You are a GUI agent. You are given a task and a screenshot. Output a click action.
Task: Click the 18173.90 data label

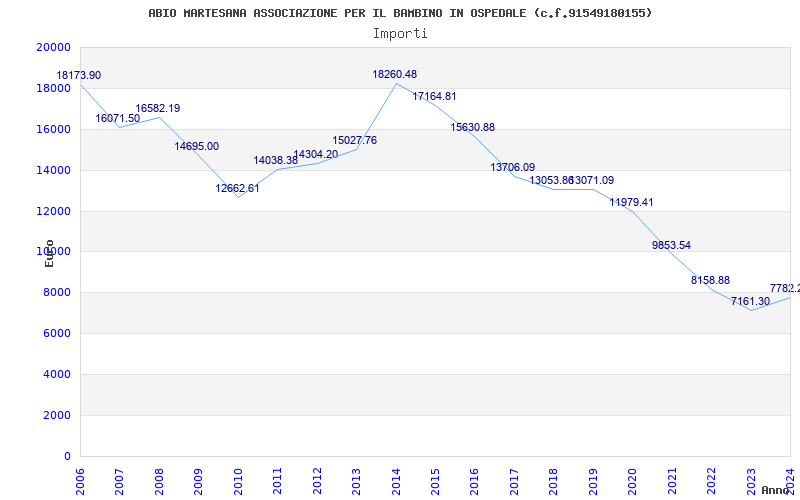point(79,76)
